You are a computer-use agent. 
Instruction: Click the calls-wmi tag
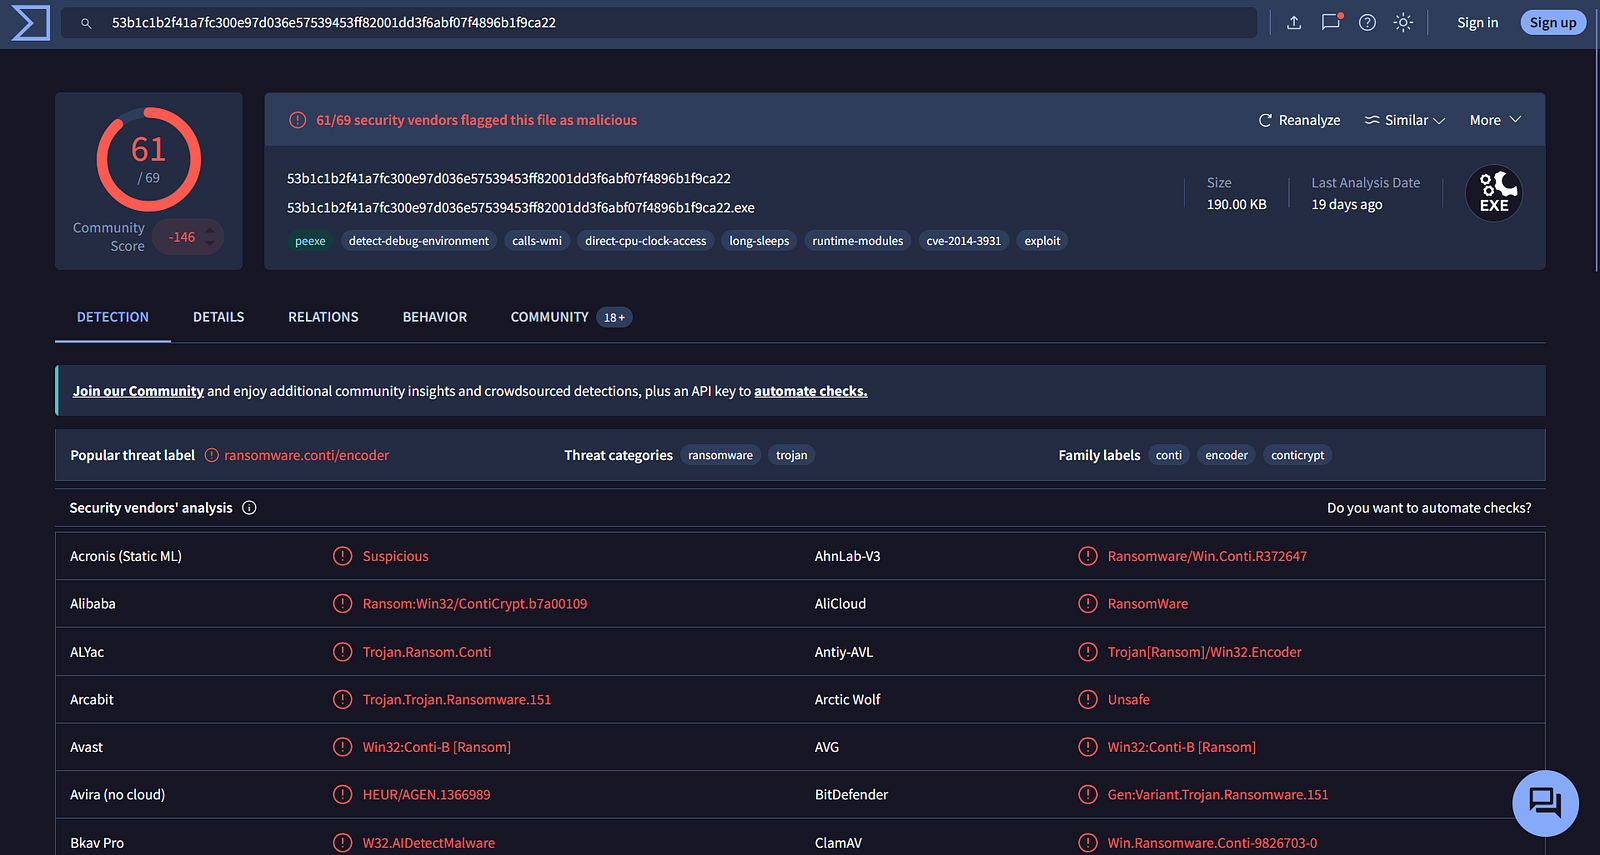point(537,241)
